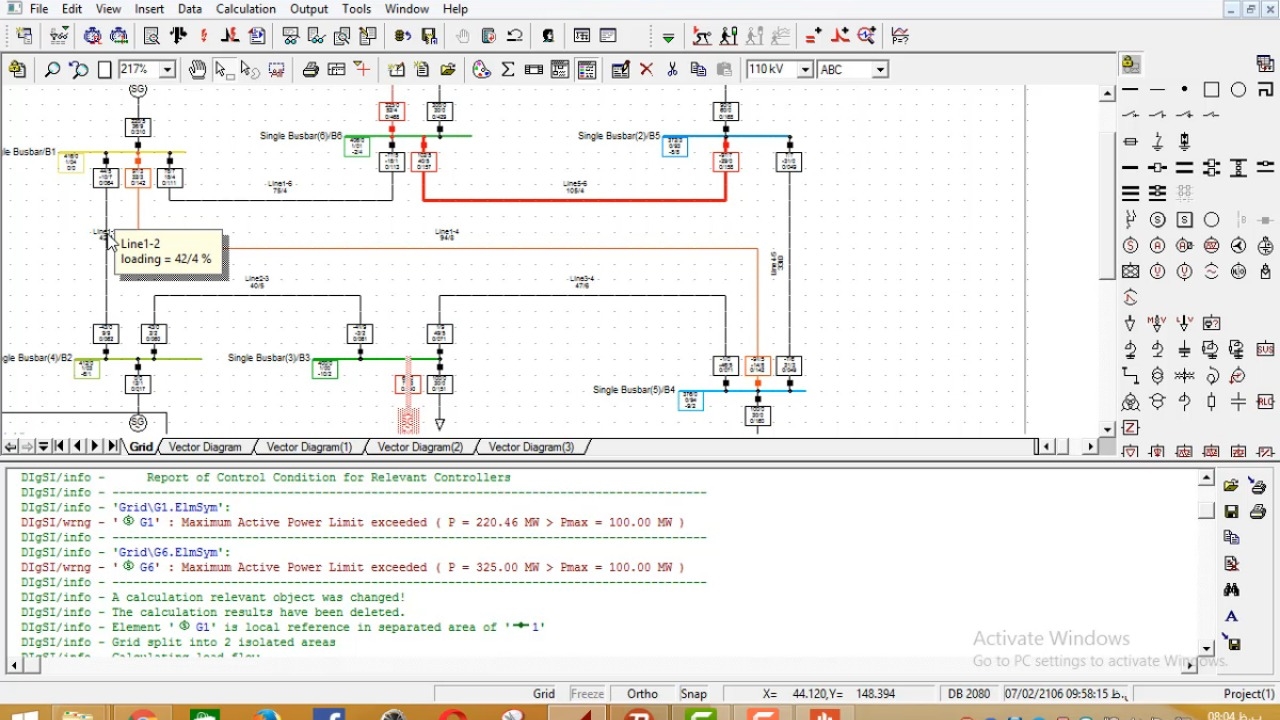Click Single Busbar(5)/B4 label in diagram
Viewport: 1280px width, 720px height.
point(633,390)
